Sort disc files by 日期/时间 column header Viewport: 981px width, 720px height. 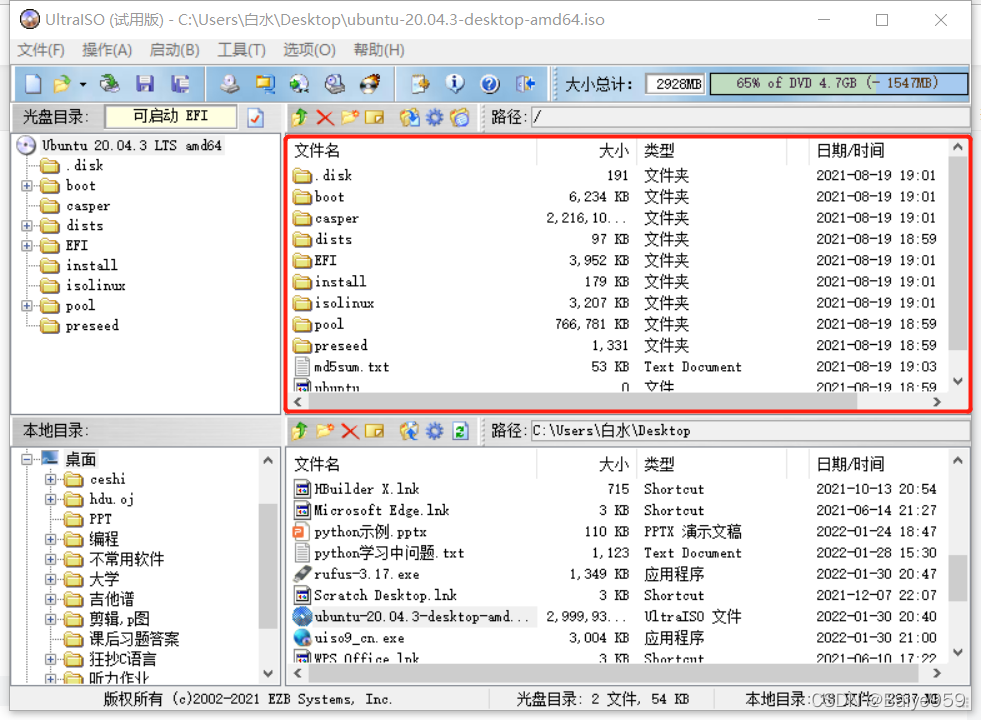878,151
